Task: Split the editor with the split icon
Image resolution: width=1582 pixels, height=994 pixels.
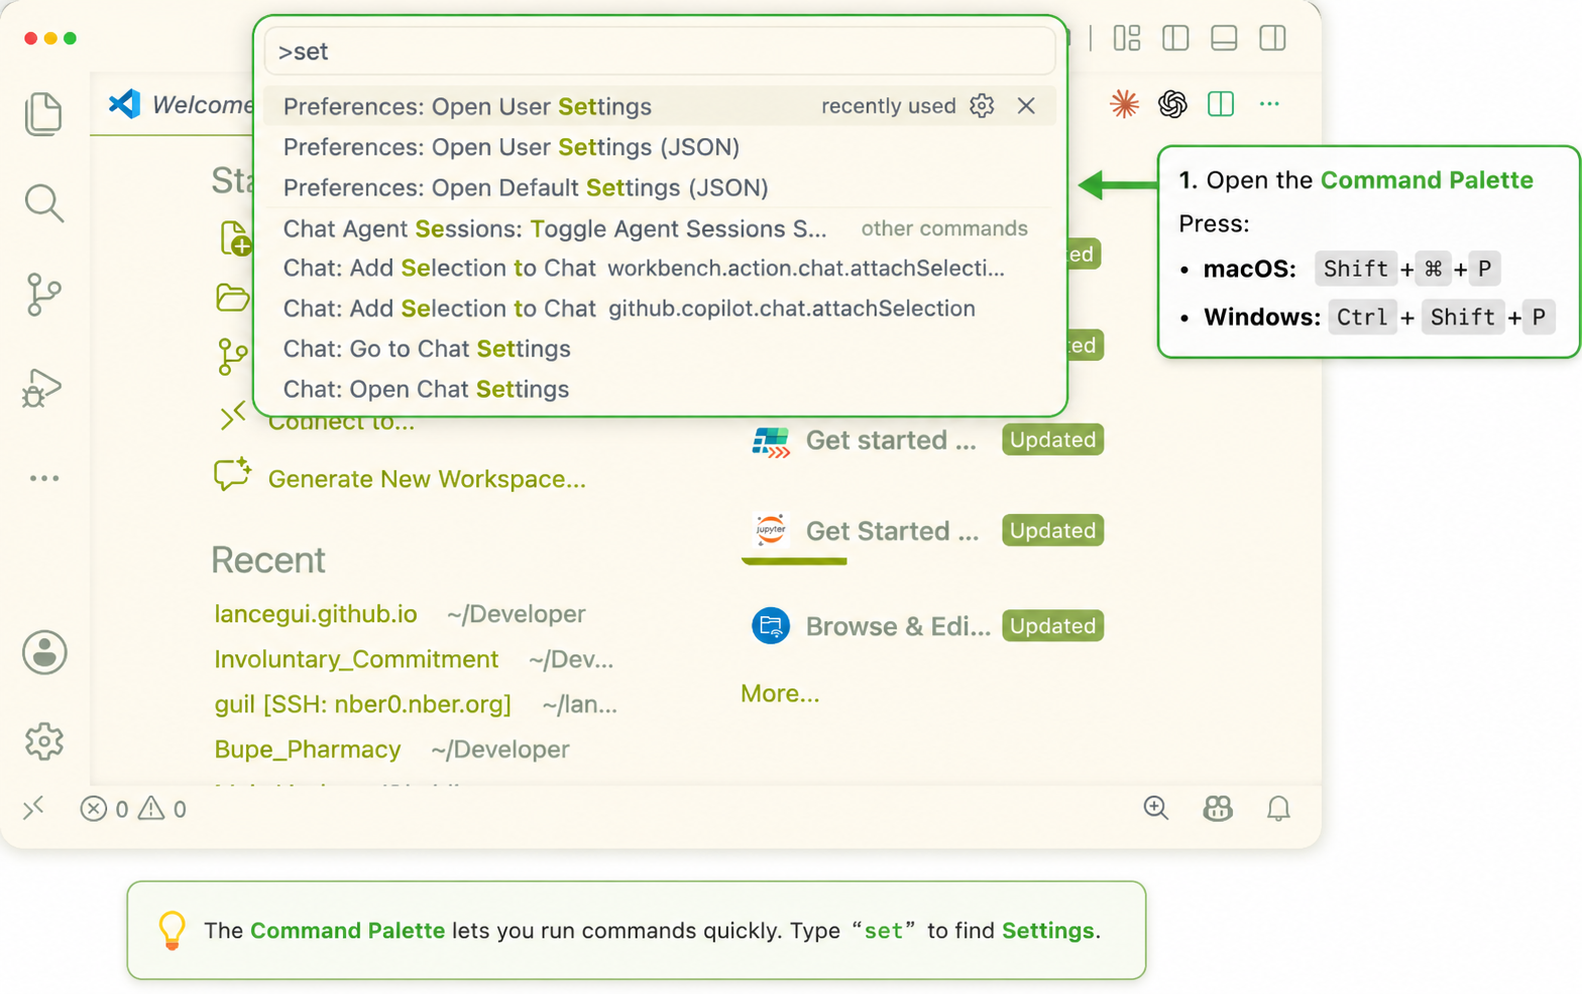Action: click(x=1221, y=104)
